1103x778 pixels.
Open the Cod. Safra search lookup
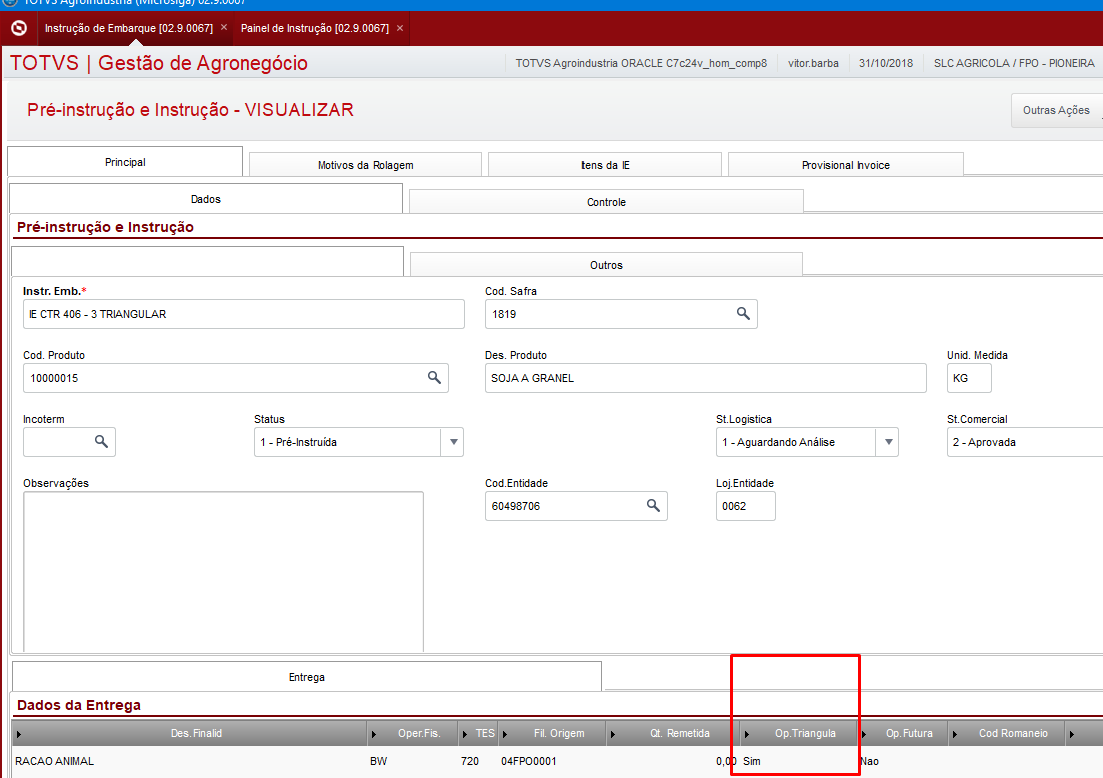click(x=743, y=314)
